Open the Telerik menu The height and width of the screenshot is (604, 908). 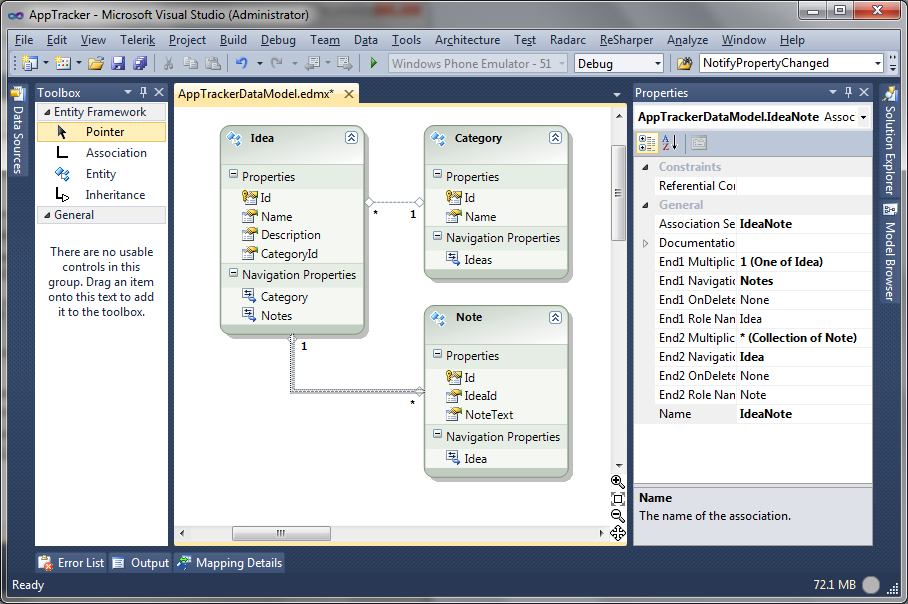click(x=138, y=40)
